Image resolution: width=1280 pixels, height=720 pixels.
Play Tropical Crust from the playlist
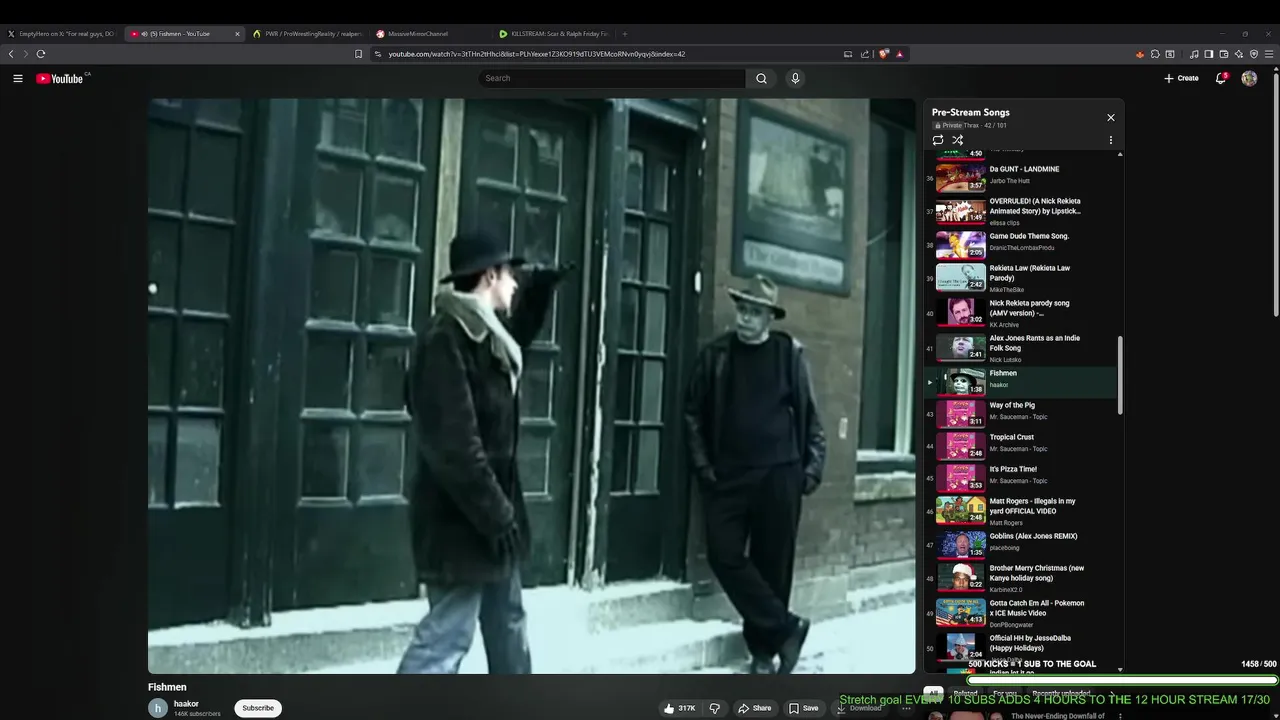[x=1021, y=445]
